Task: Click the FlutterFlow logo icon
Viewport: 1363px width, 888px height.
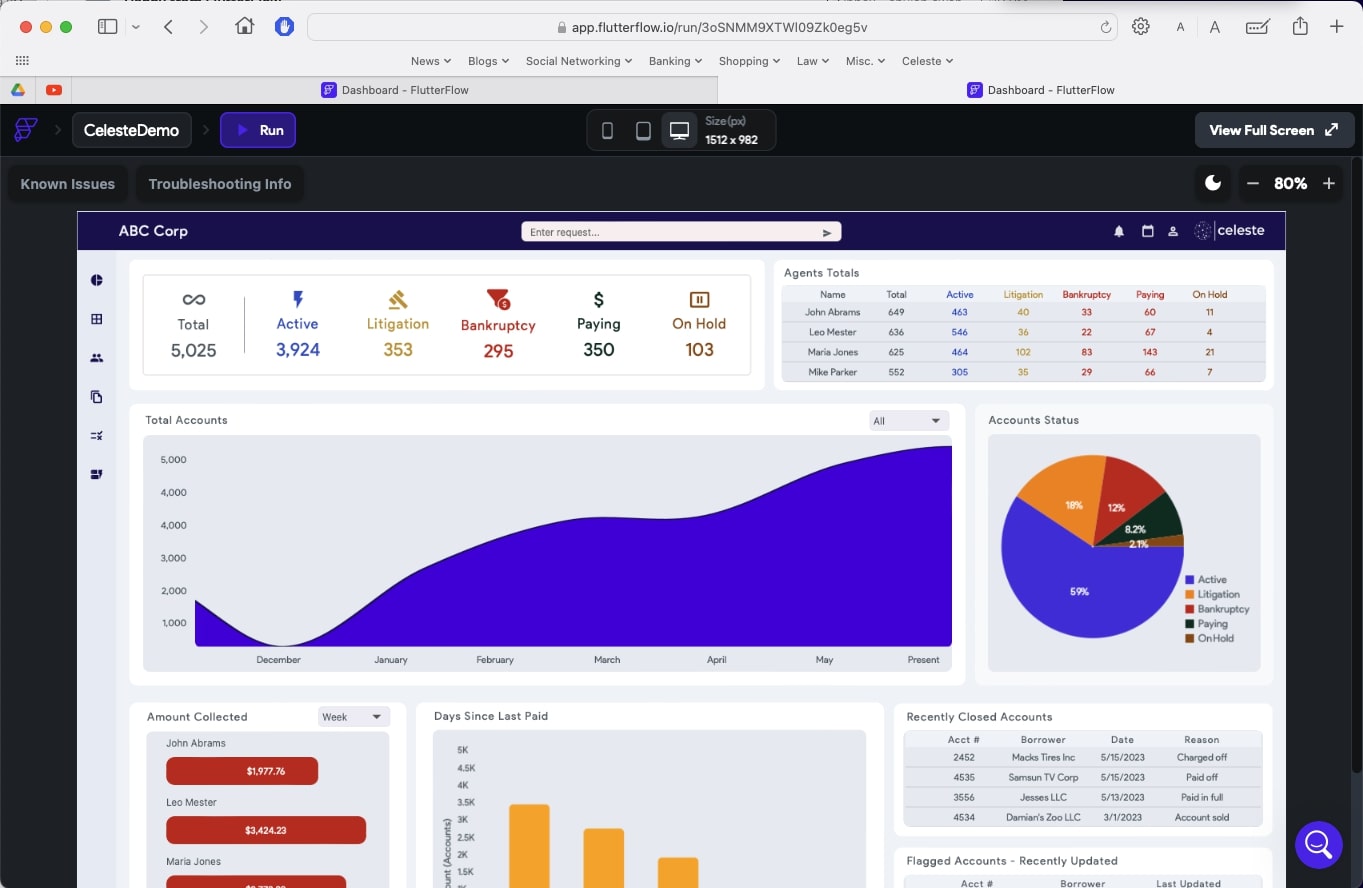Action: click(26, 130)
